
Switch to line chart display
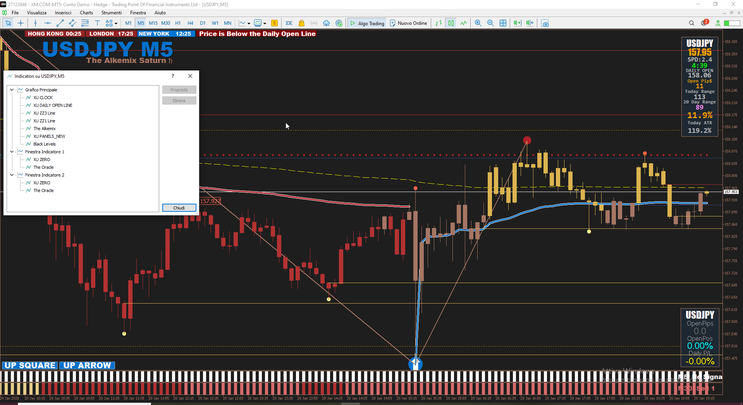tap(463, 23)
